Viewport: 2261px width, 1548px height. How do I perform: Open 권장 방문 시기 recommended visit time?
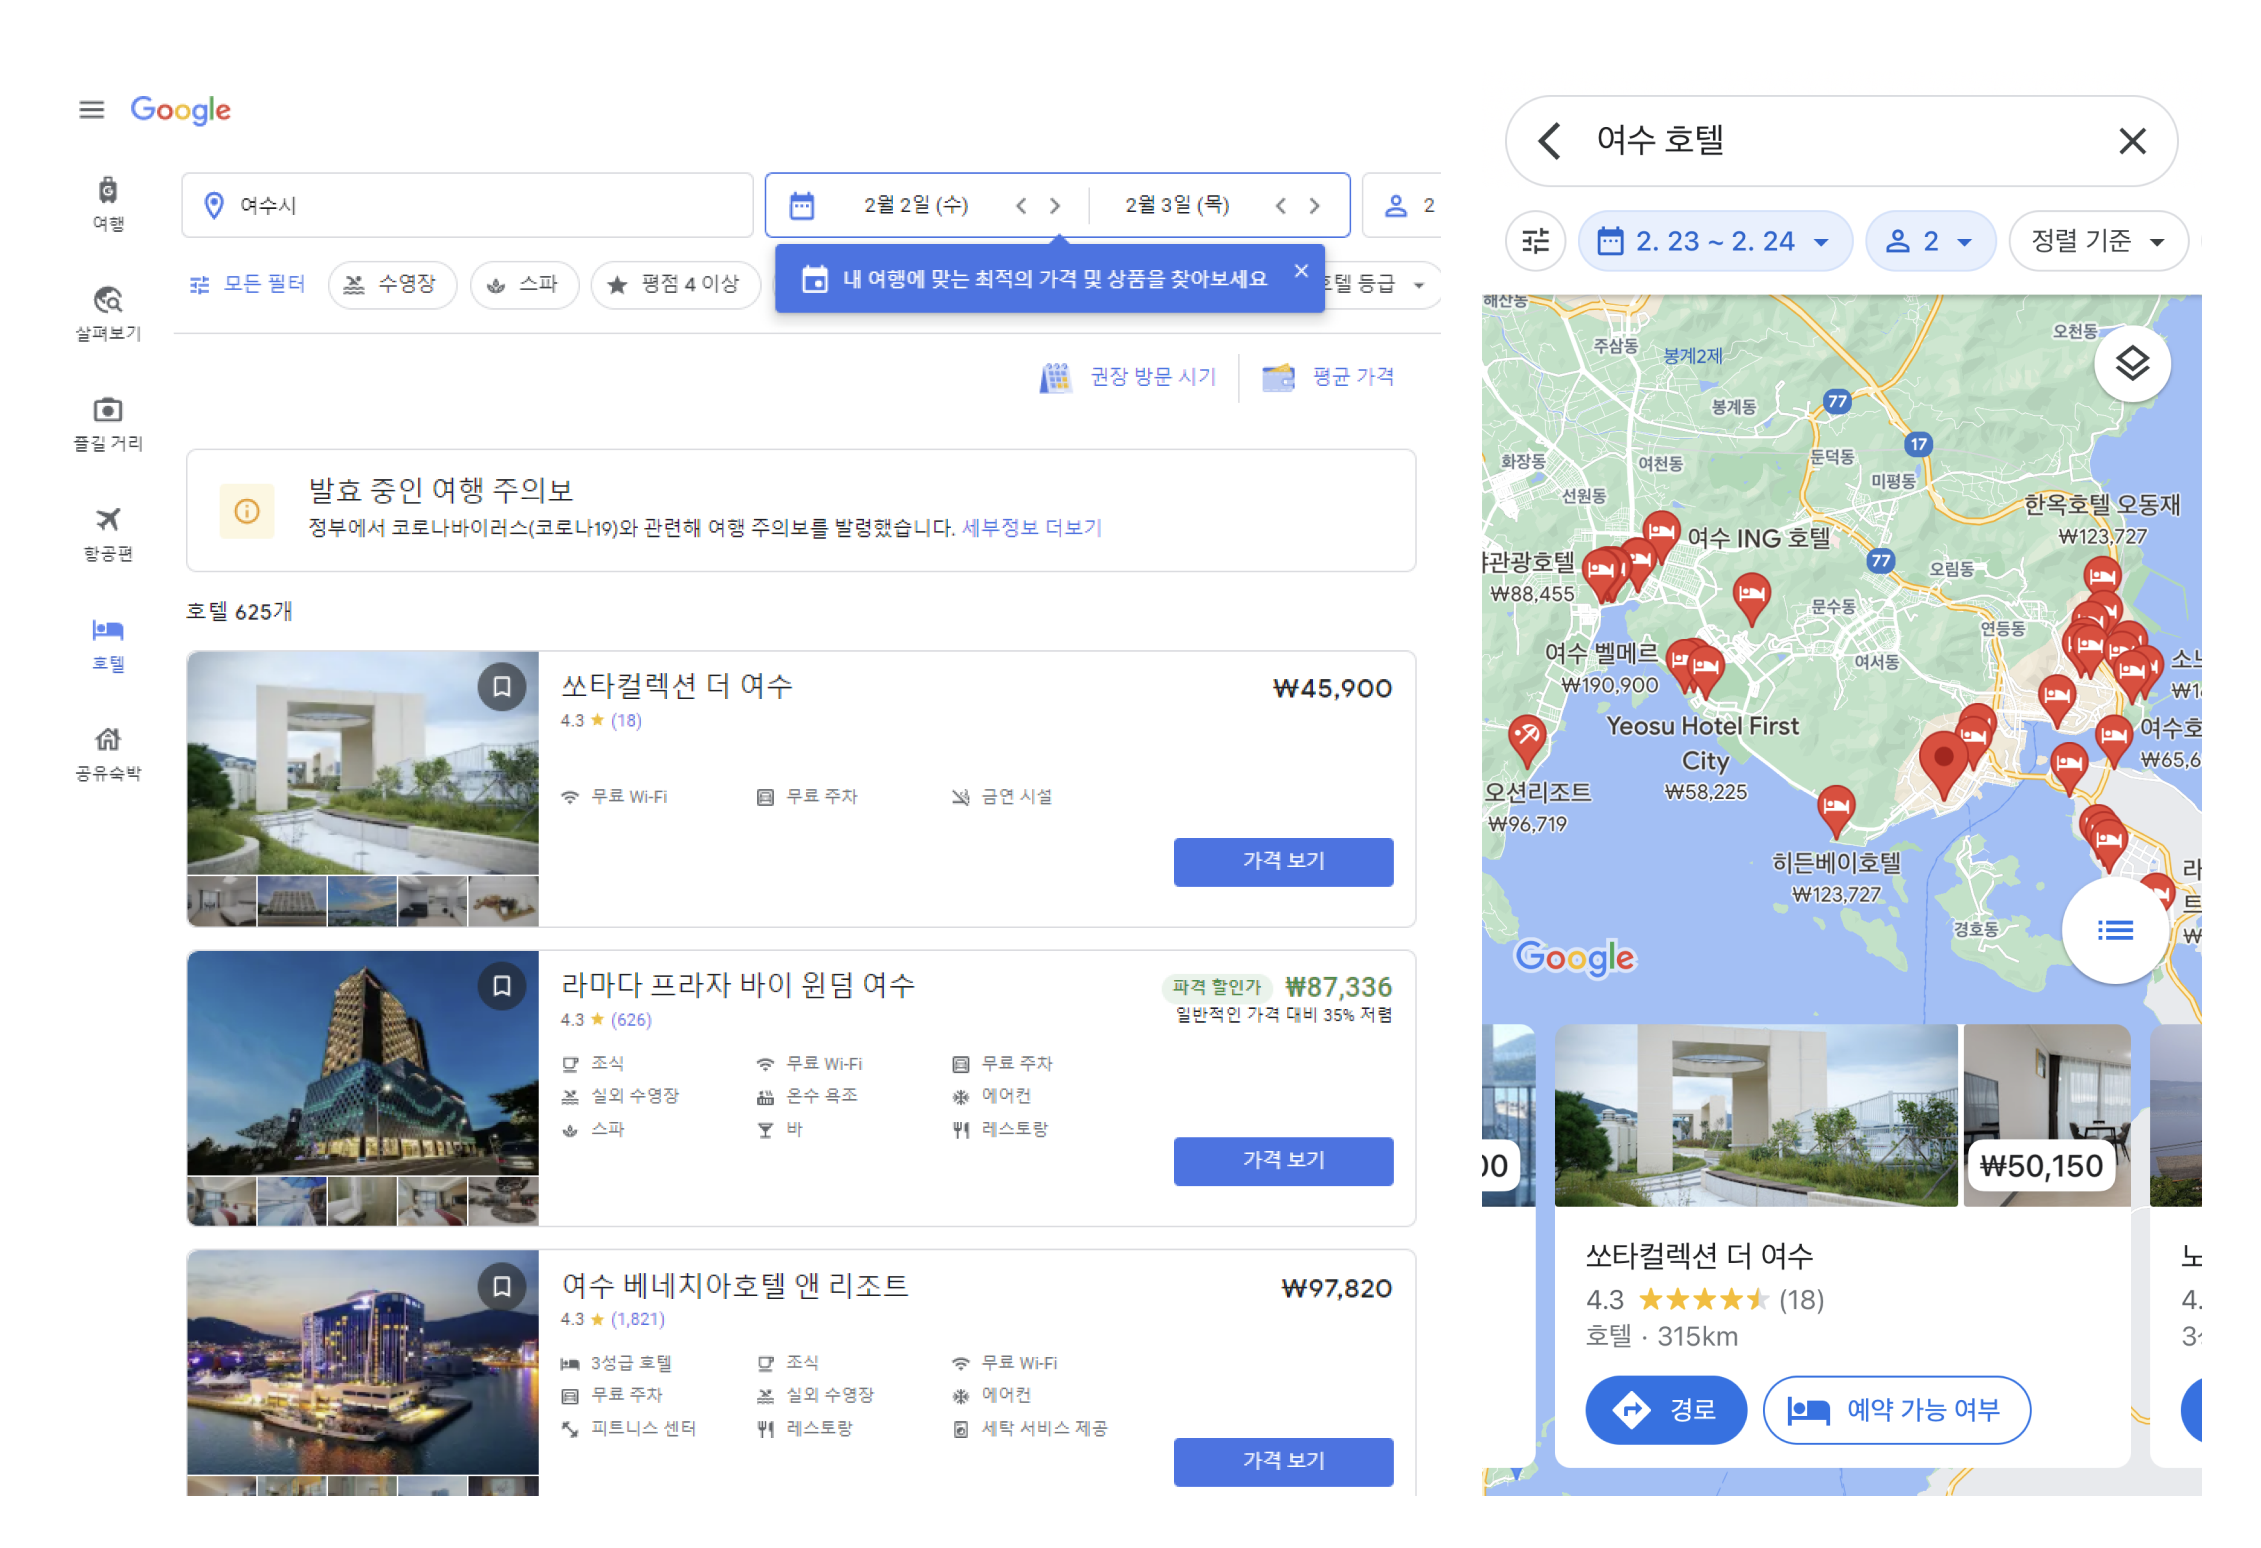[1128, 377]
